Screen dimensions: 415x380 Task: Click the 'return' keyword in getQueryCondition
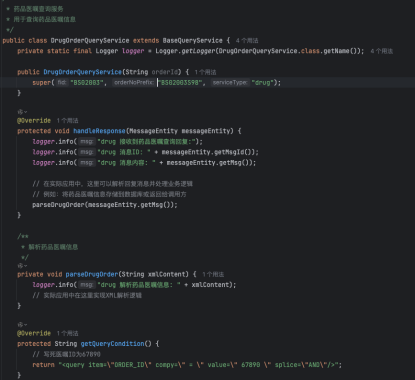pos(43,365)
